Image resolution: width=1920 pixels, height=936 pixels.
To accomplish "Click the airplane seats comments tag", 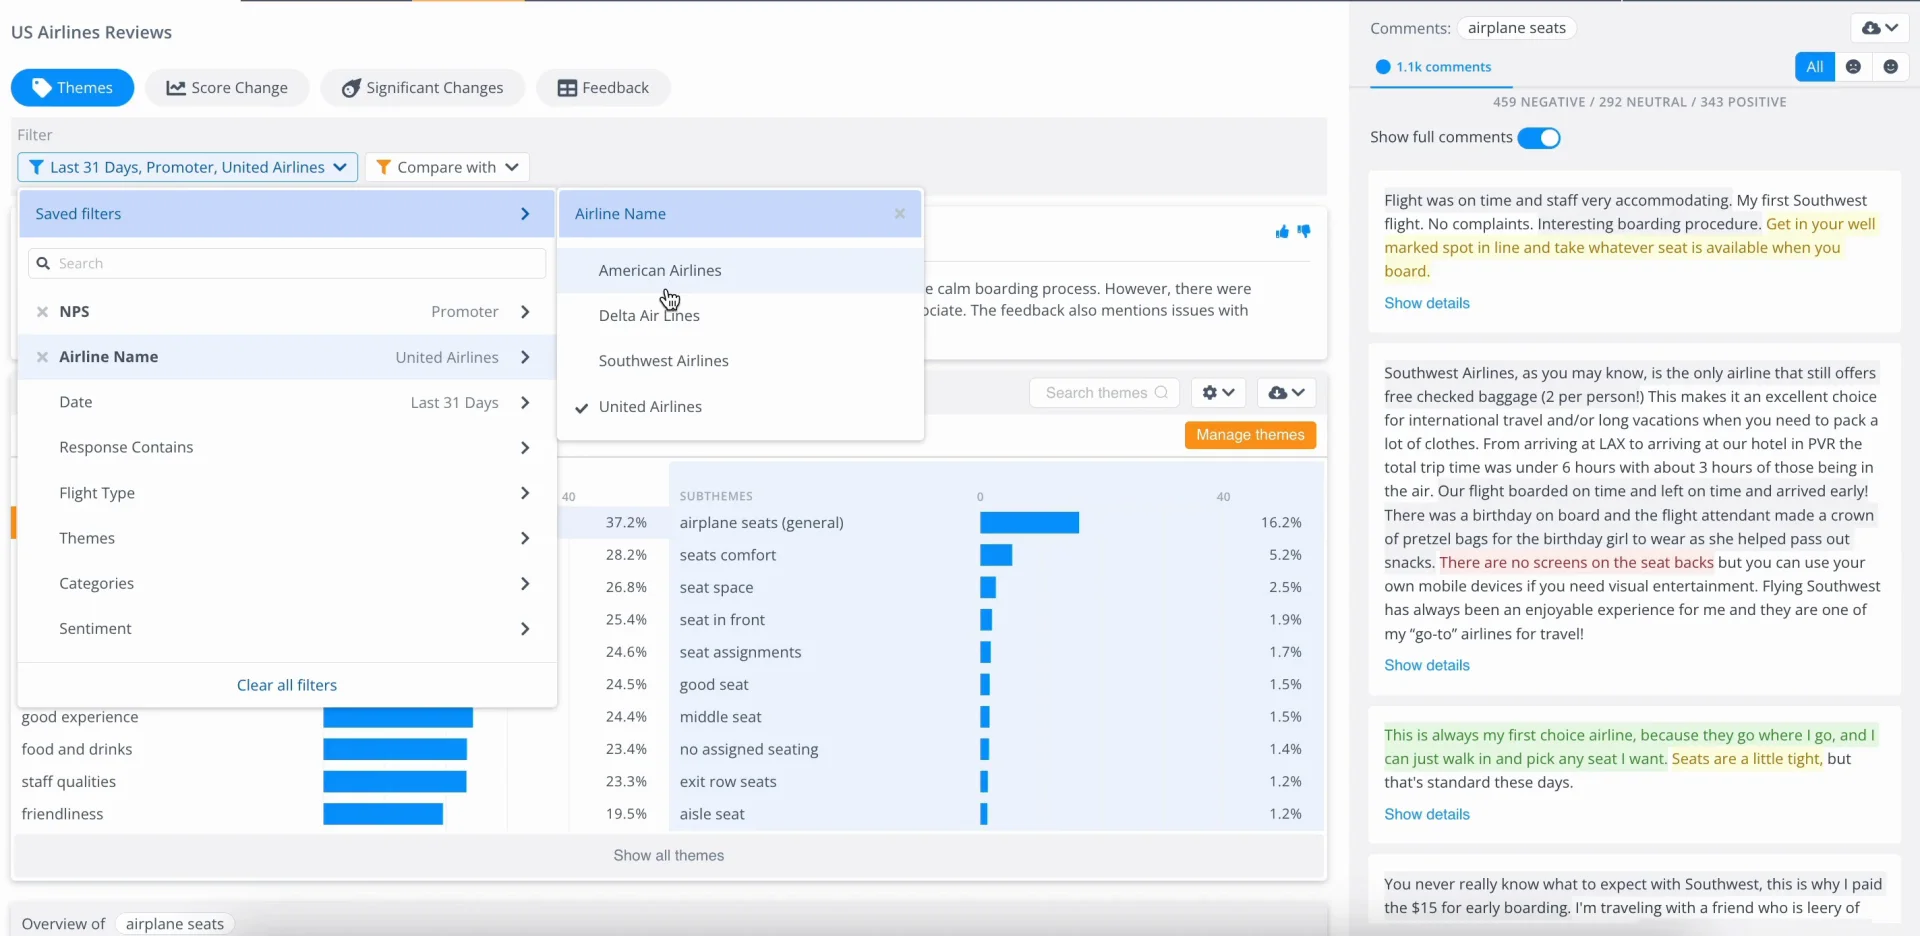I will pyautogui.click(x=1516, y=28).
